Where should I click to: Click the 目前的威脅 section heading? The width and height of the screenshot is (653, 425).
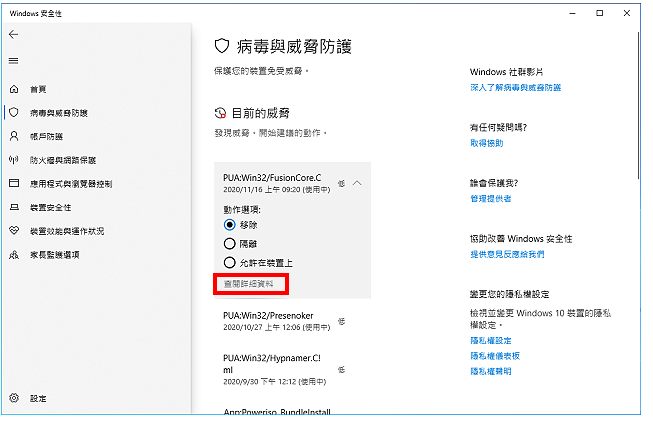260,113
